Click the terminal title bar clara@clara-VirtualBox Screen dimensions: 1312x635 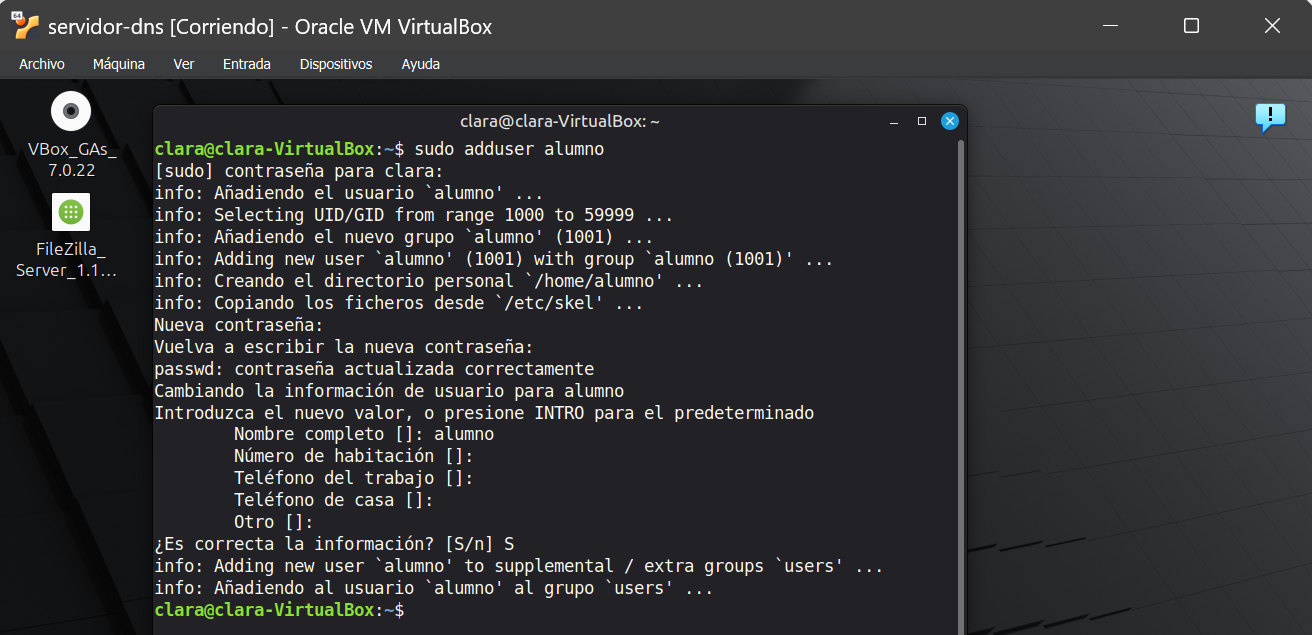(x=560, y=121)
